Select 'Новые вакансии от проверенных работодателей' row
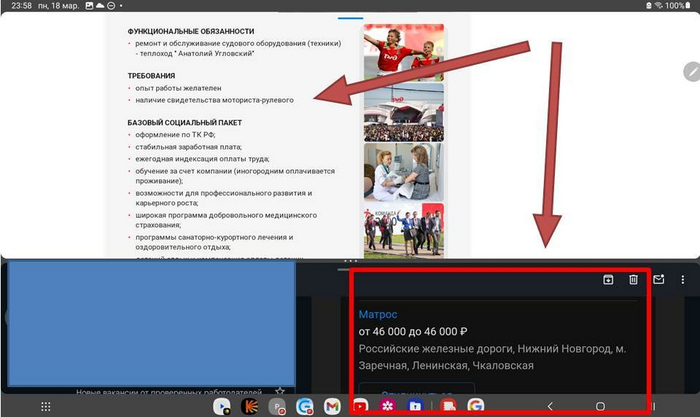700x417 pixels. tap(169, 392)
